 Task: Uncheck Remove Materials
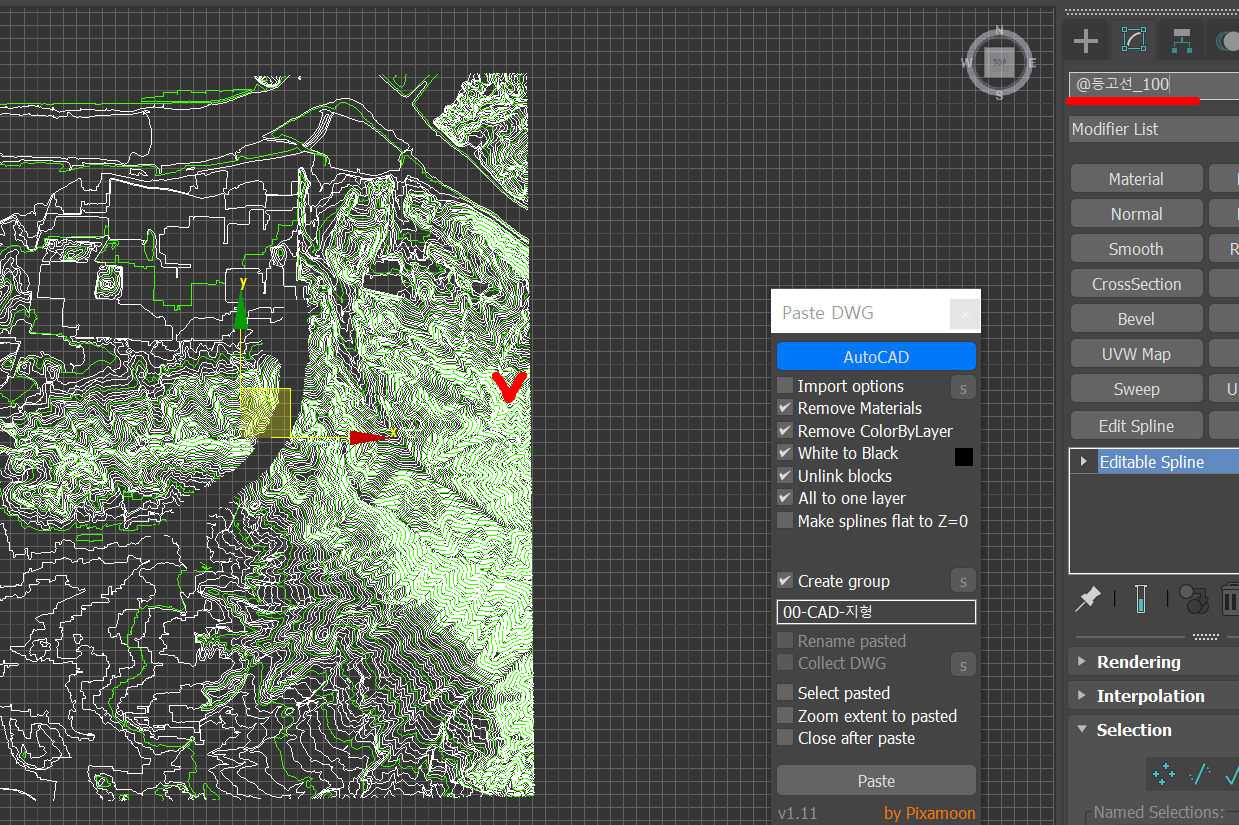pos(785,408)
